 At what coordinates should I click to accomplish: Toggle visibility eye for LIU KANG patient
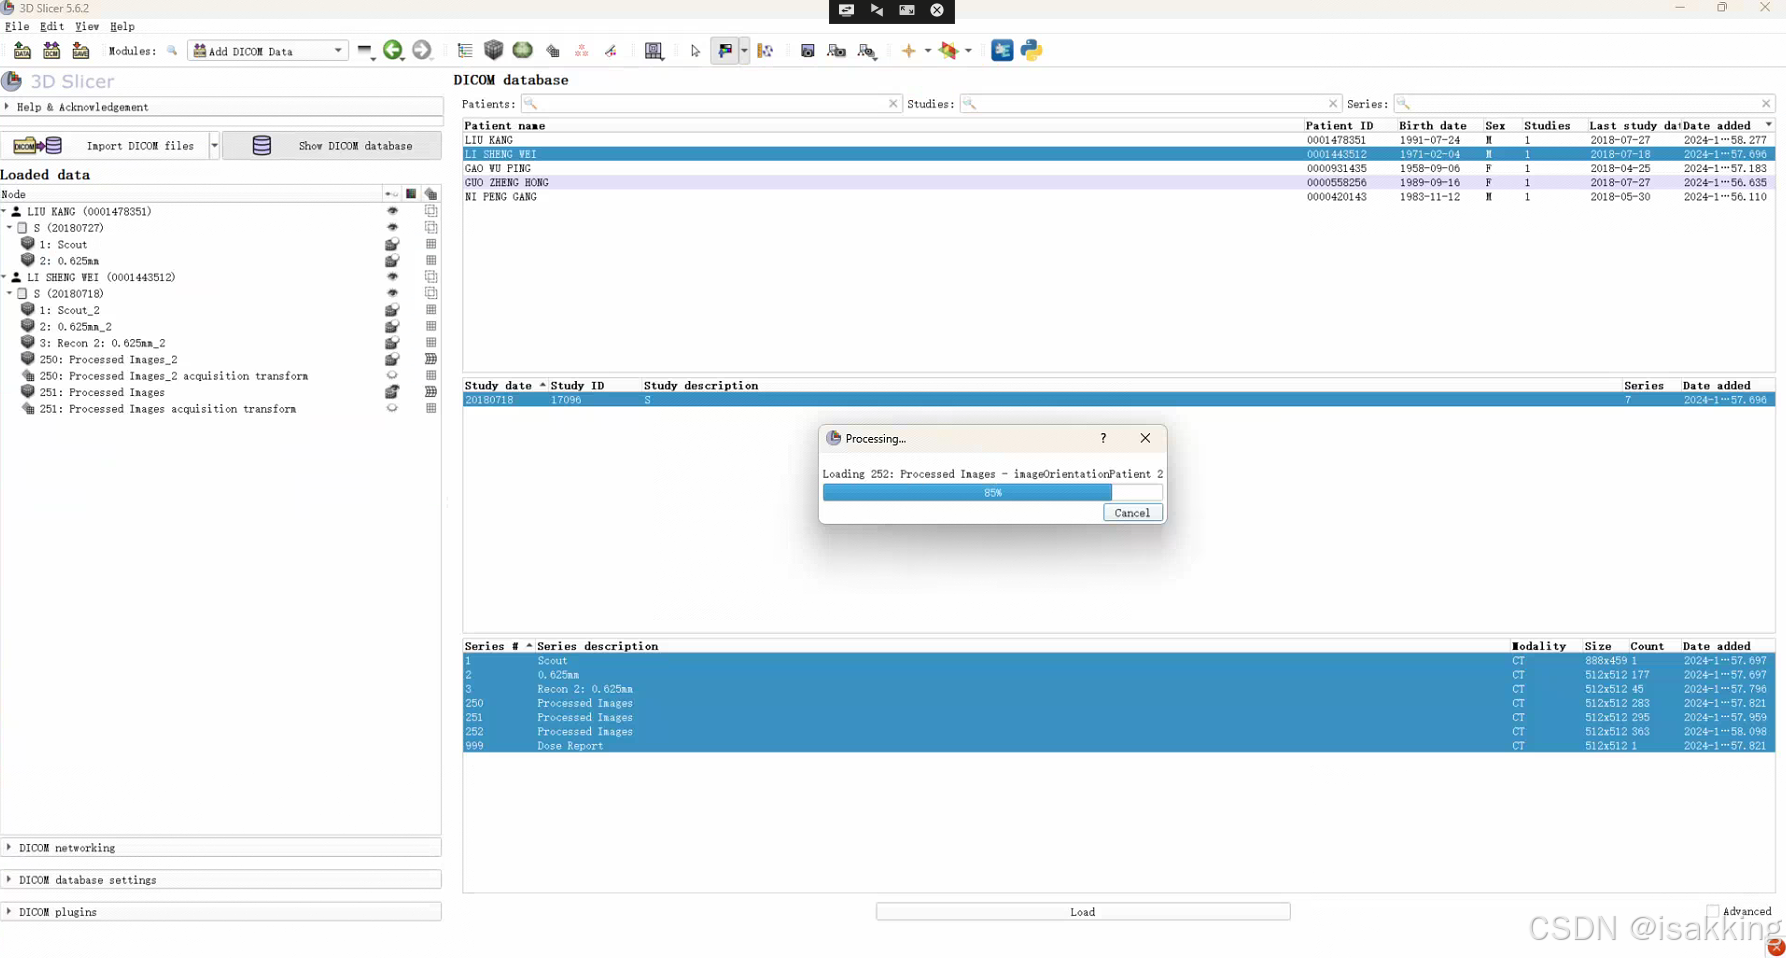click(392, 211)
